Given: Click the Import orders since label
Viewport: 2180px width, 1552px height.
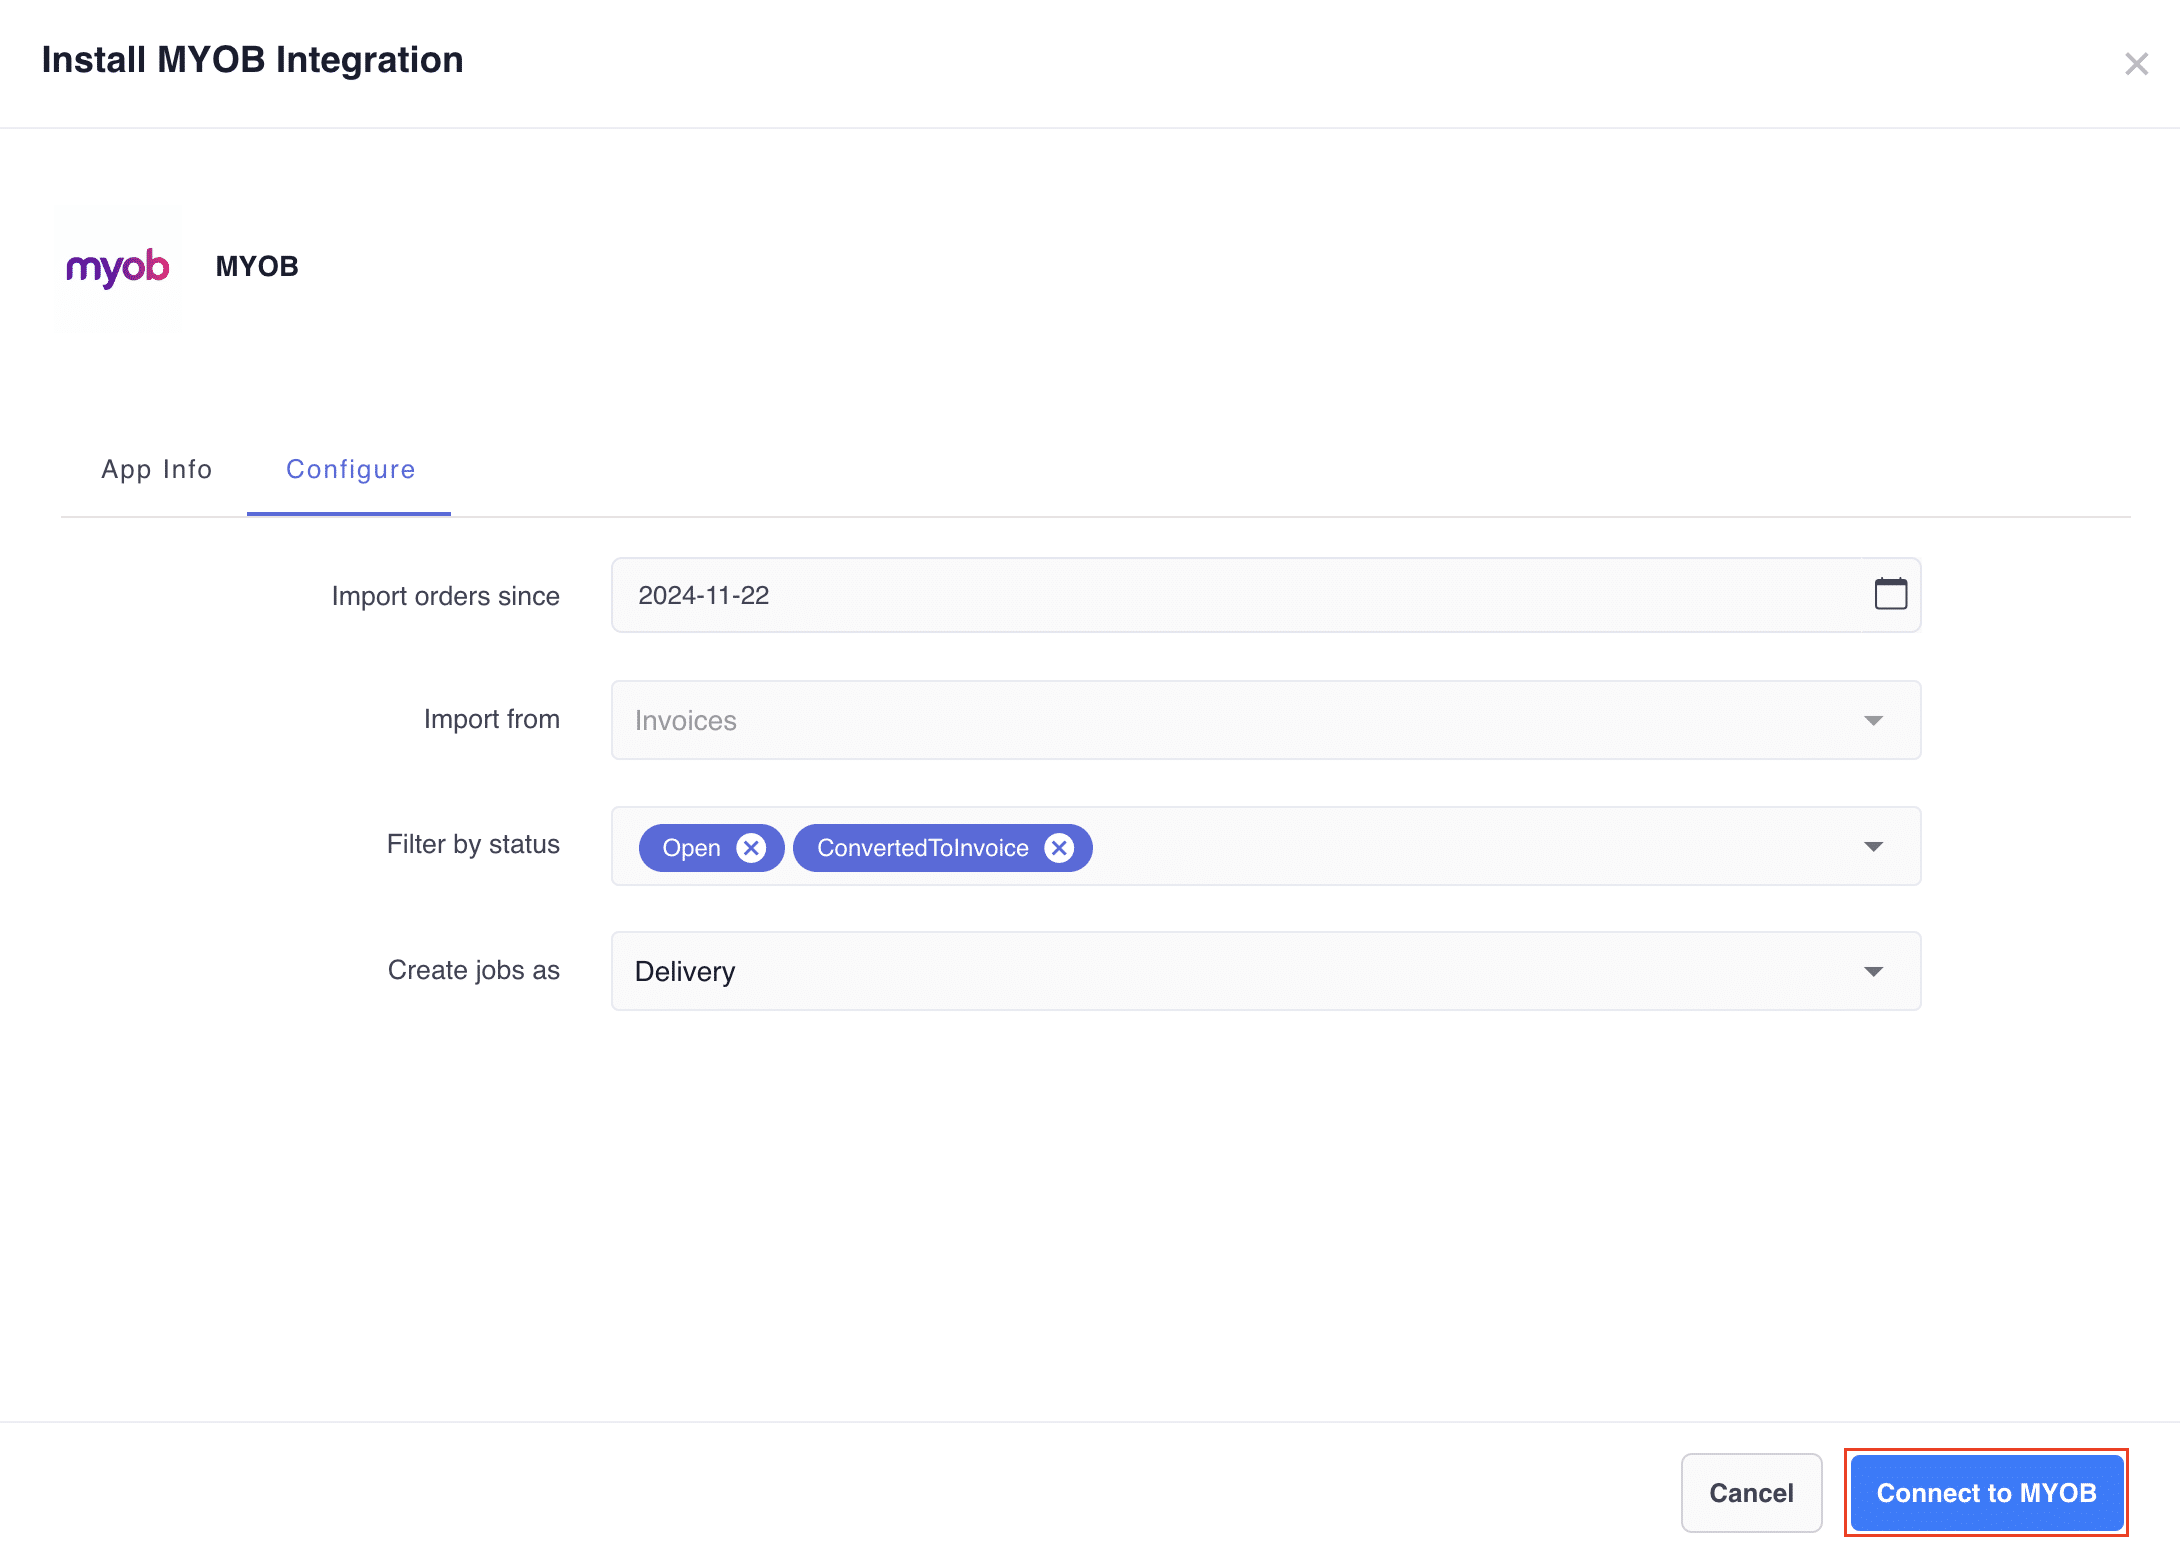Looking at the screenshot, I should pyautogui.click(x=446, y=596).
